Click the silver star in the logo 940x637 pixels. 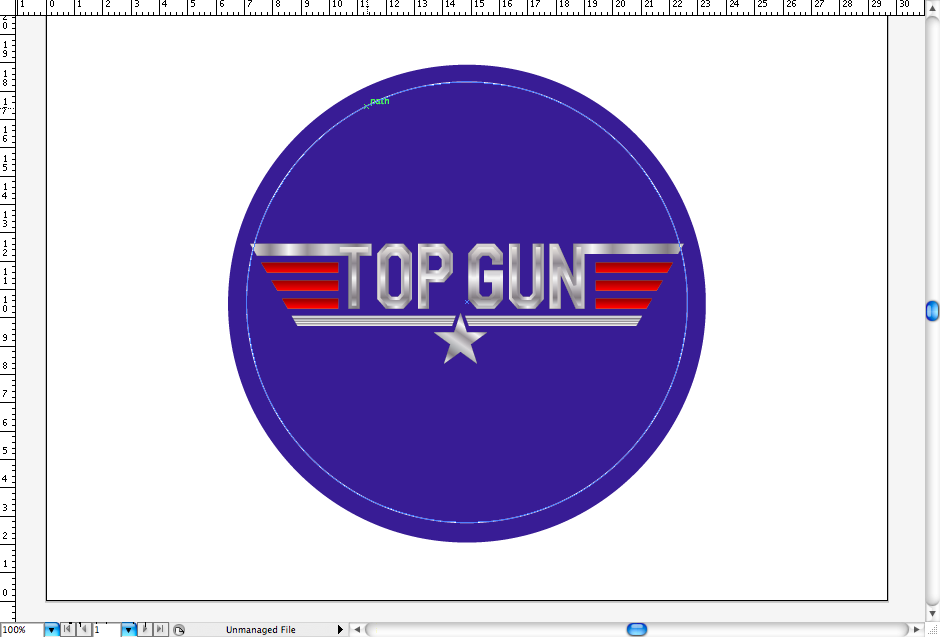(x=460, y=340)
